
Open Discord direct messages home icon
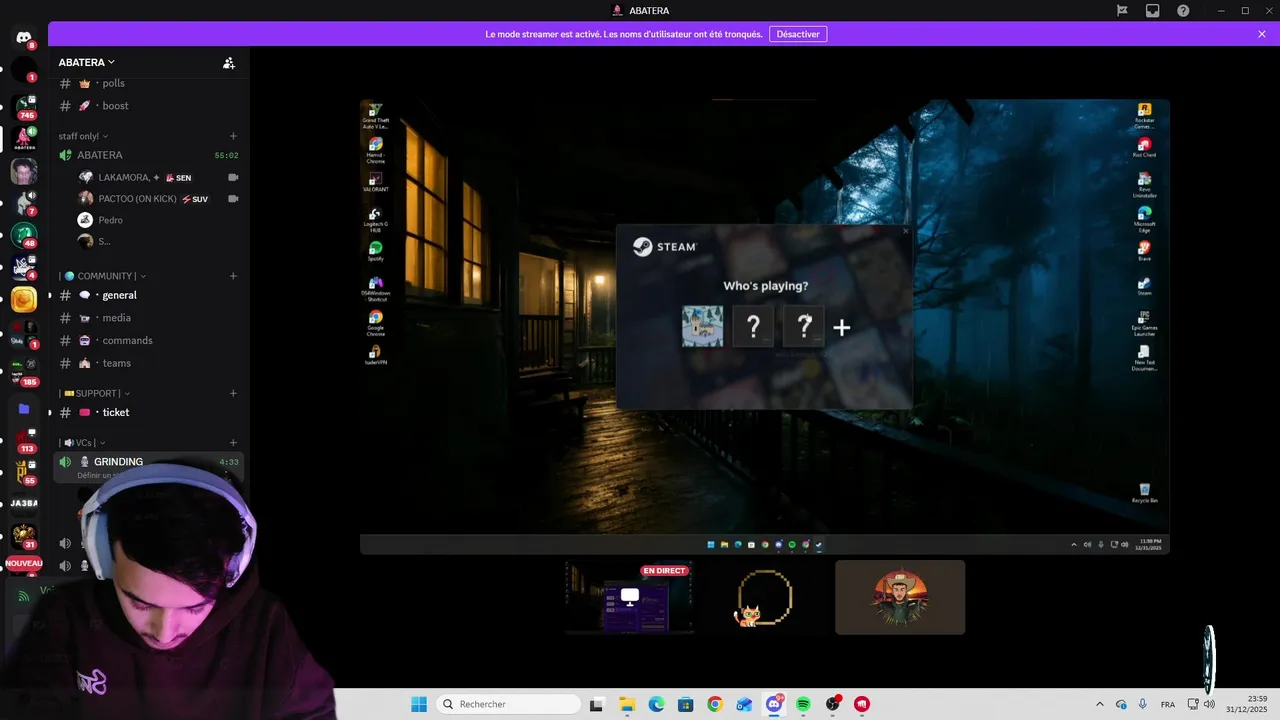(24, 37)
